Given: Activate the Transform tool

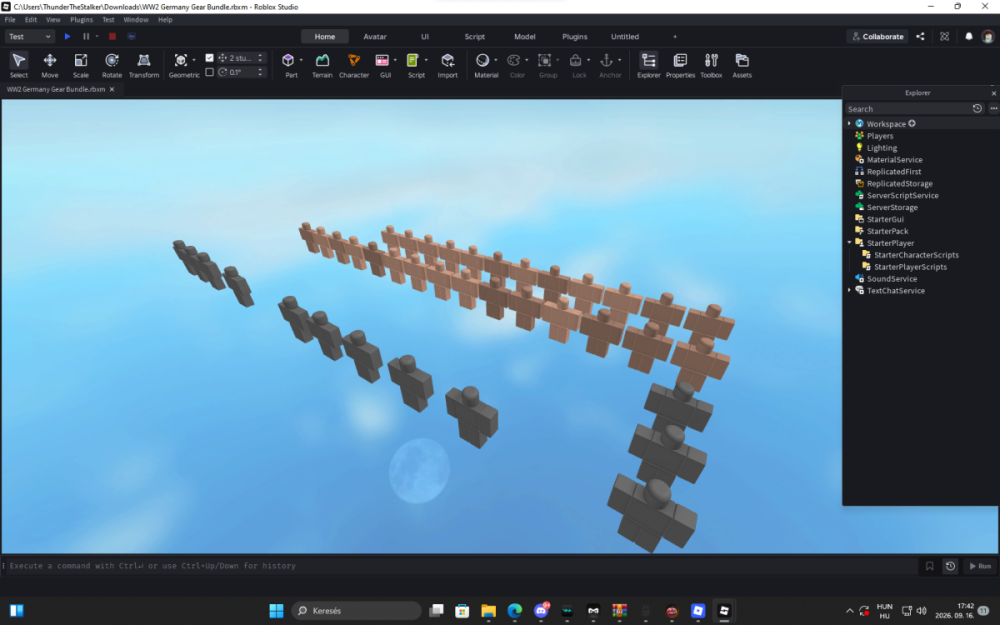Looking at the screenshot, I should 143,65.
